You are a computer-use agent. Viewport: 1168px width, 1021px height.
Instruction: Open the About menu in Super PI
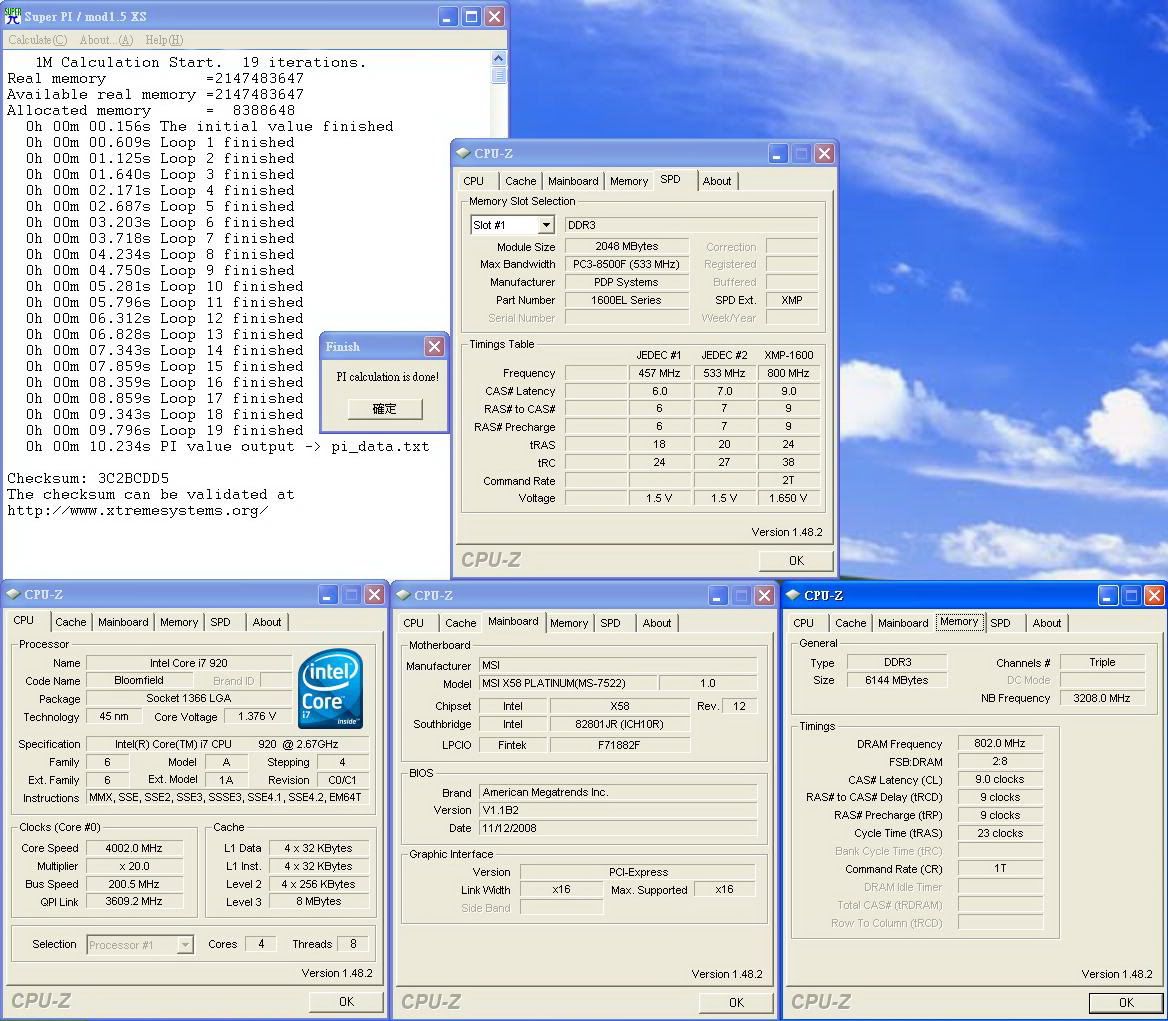click(x=106, y=40)
